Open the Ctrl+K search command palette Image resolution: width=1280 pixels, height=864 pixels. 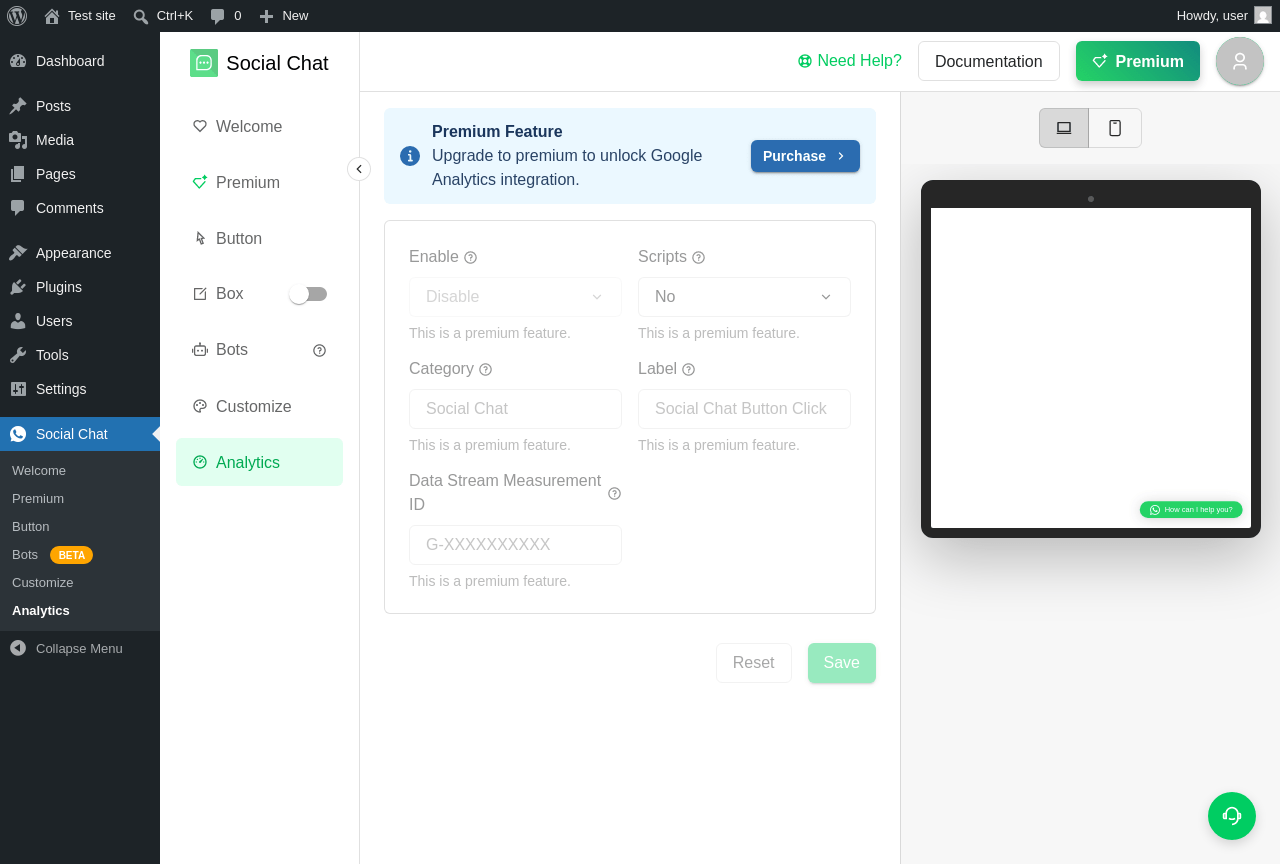163,16
